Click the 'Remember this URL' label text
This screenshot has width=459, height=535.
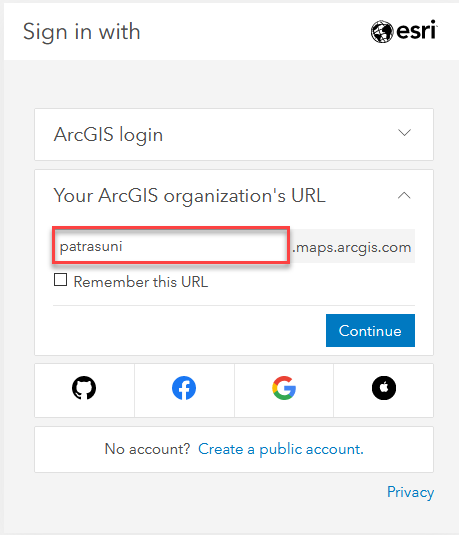click(141, 282)
